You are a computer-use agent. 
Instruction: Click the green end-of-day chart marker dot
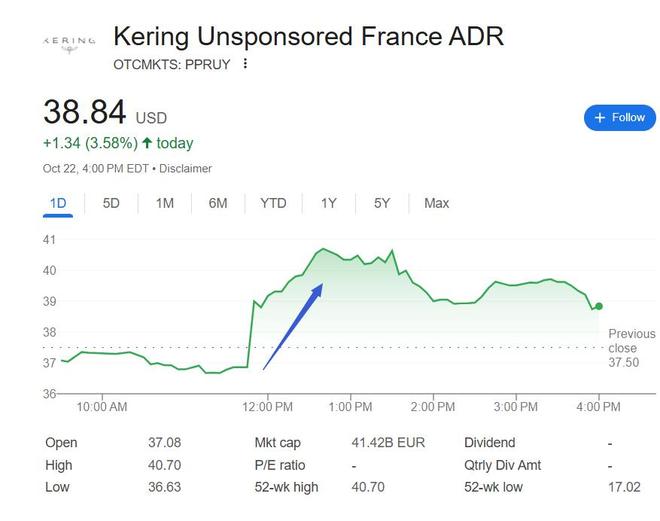click(x=599, y=306)
